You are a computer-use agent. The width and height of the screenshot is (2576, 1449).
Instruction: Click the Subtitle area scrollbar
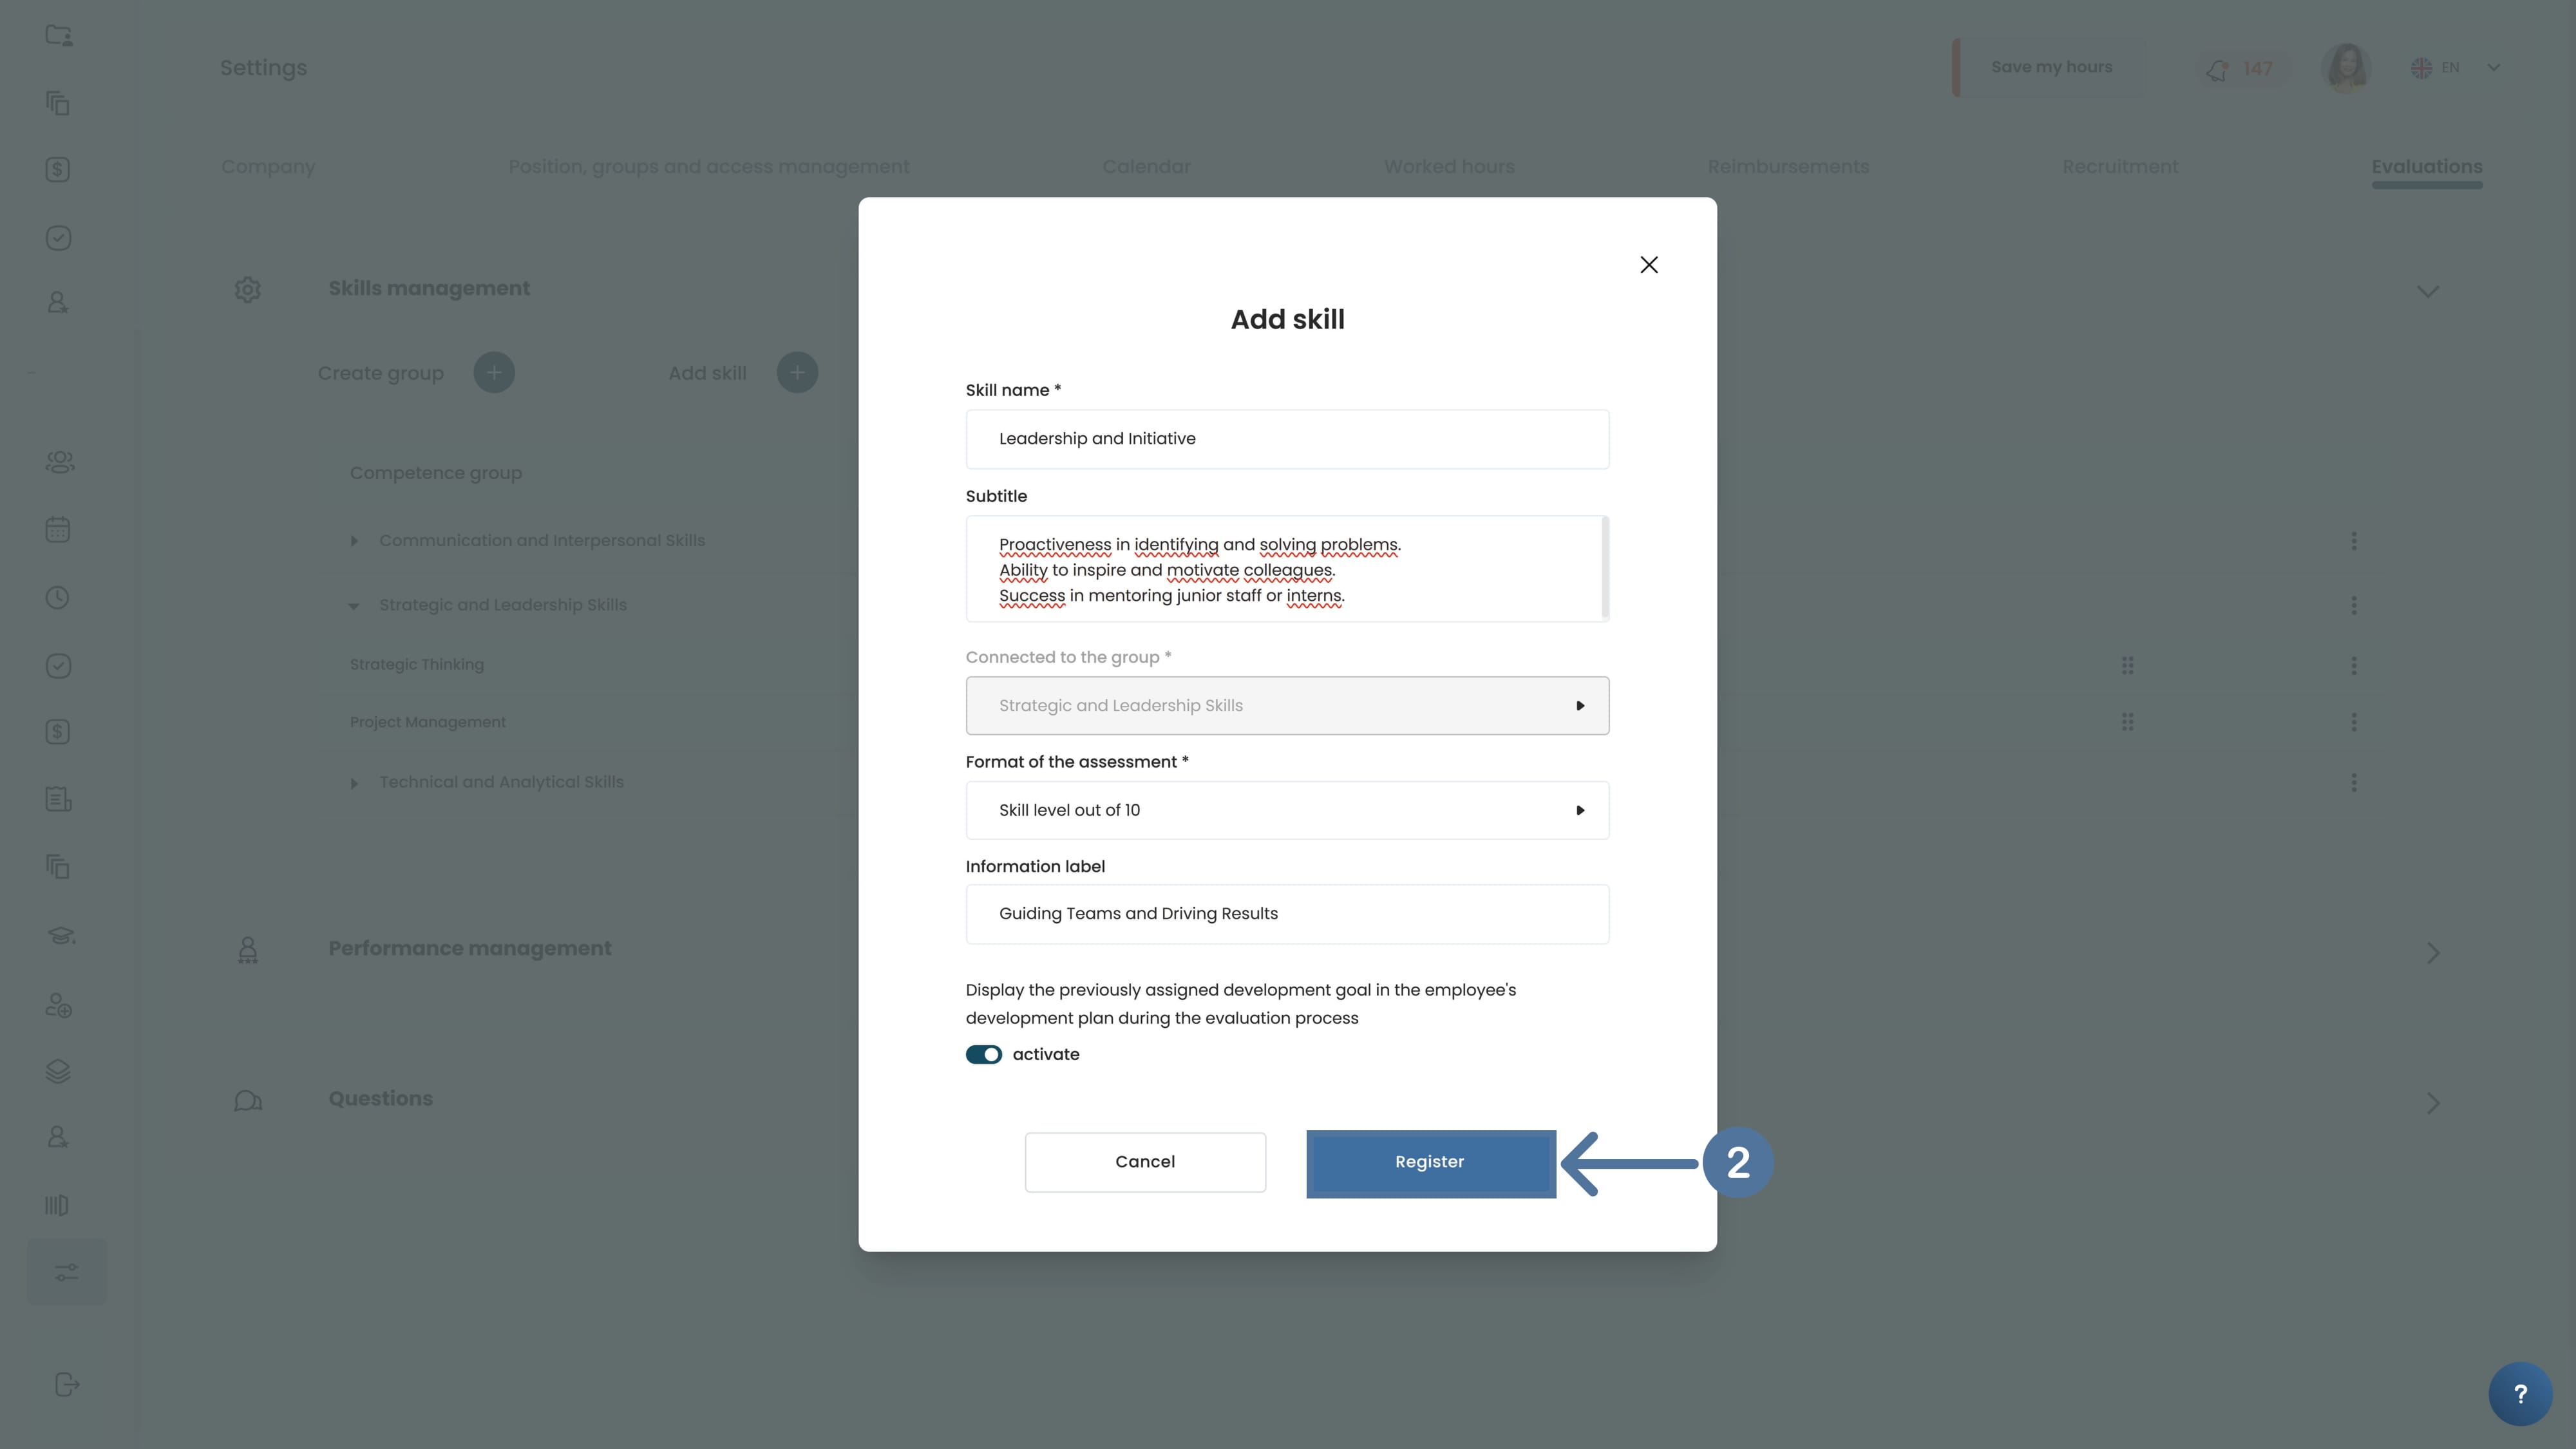[1605, 567]
